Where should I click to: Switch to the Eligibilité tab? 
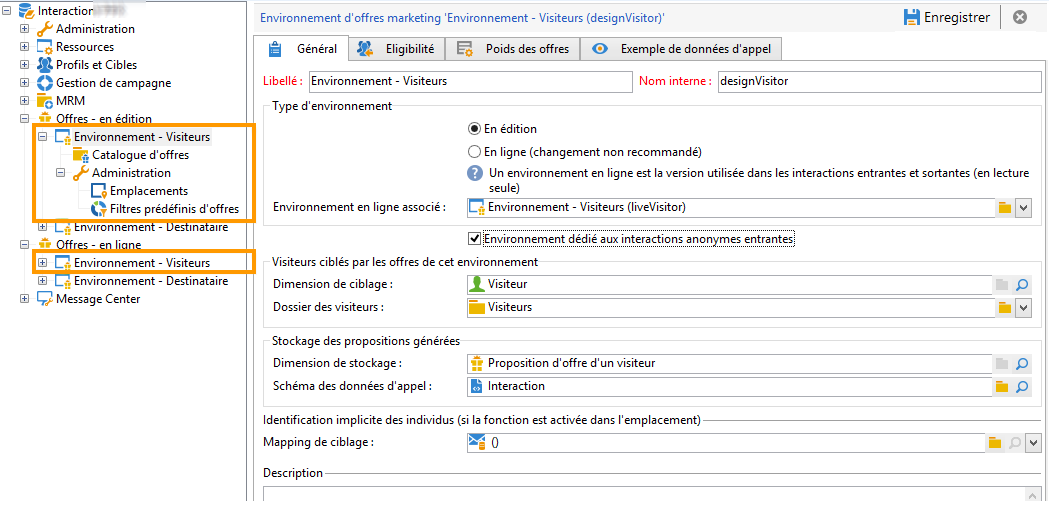point(398,49)
